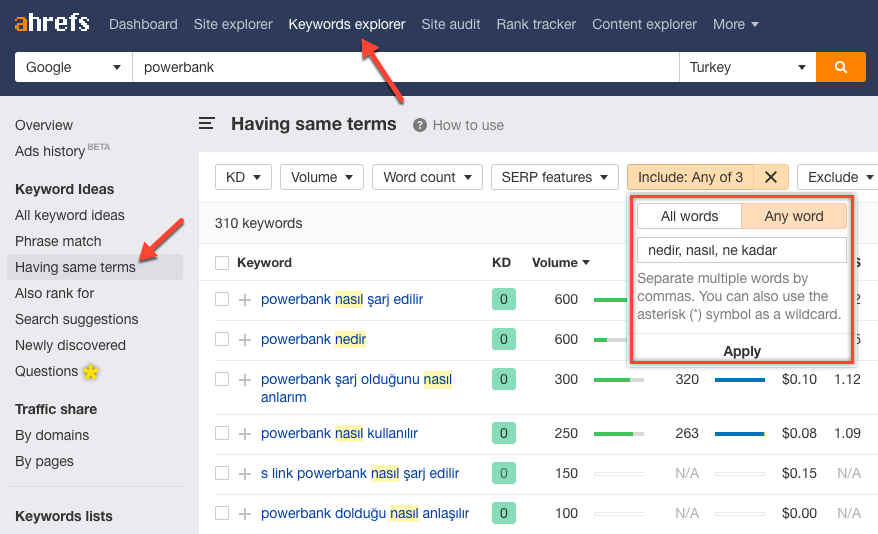Click the orange search magnifier button
The height and width of the screenshot is (534, 878).
point(840,67)
